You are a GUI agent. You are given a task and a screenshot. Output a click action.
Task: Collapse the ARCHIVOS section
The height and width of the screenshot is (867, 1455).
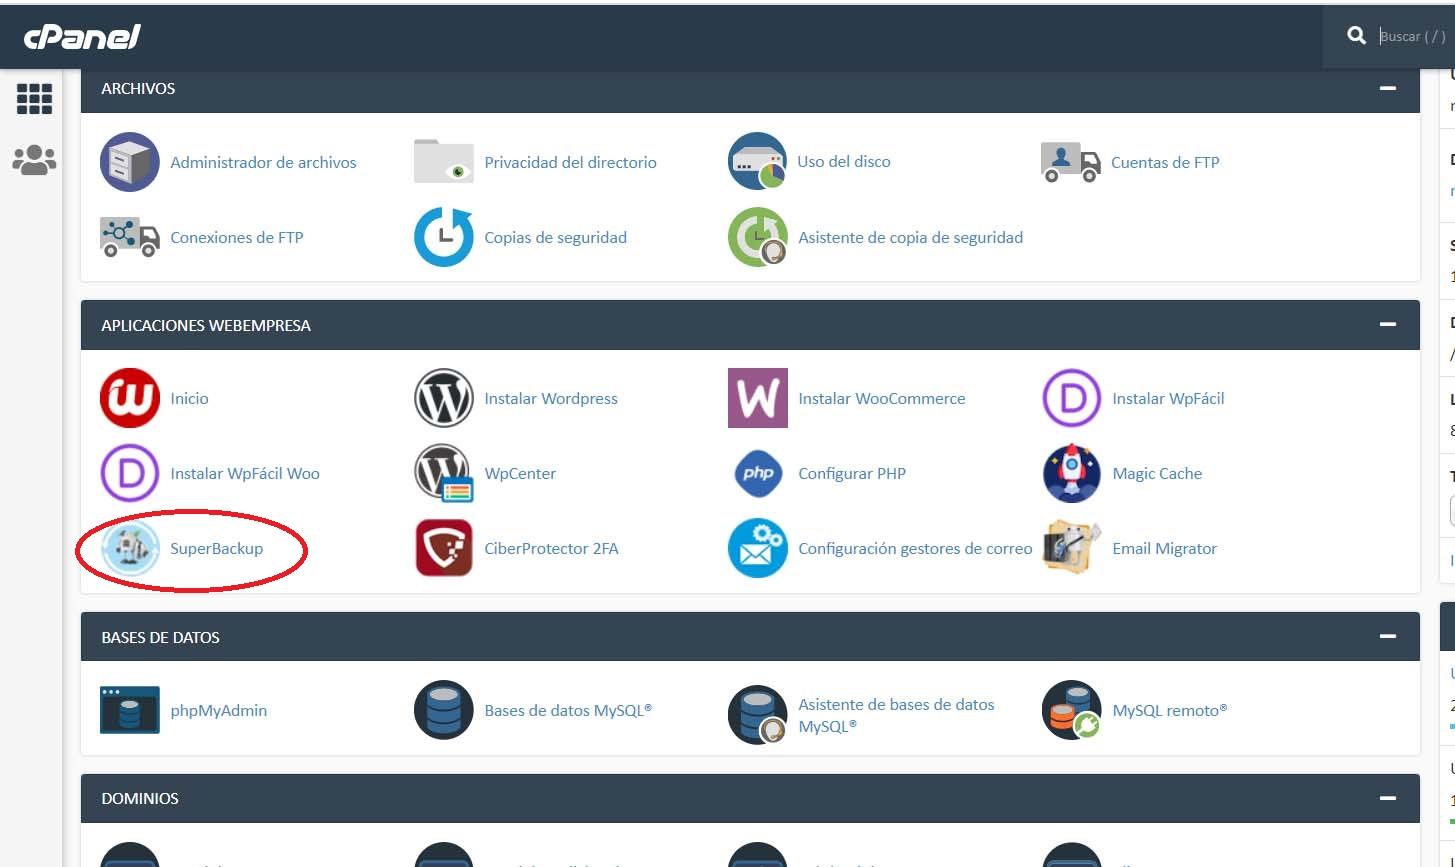(1388, 88)
